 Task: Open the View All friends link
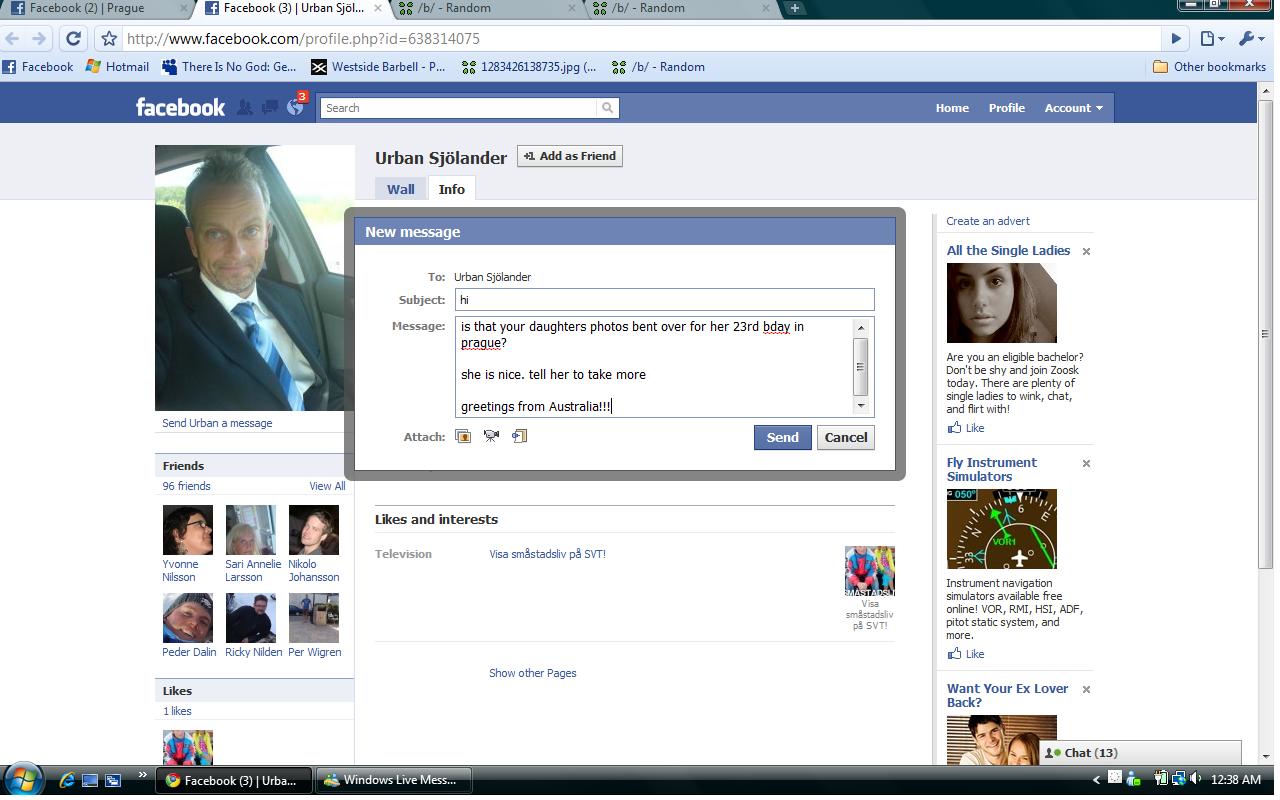click(327, 486)
